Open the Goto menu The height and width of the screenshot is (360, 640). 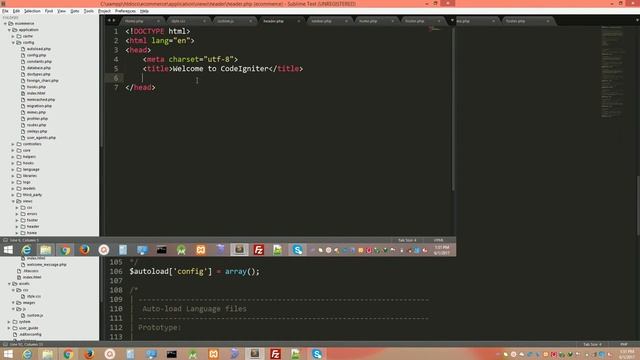coord(75,11)
